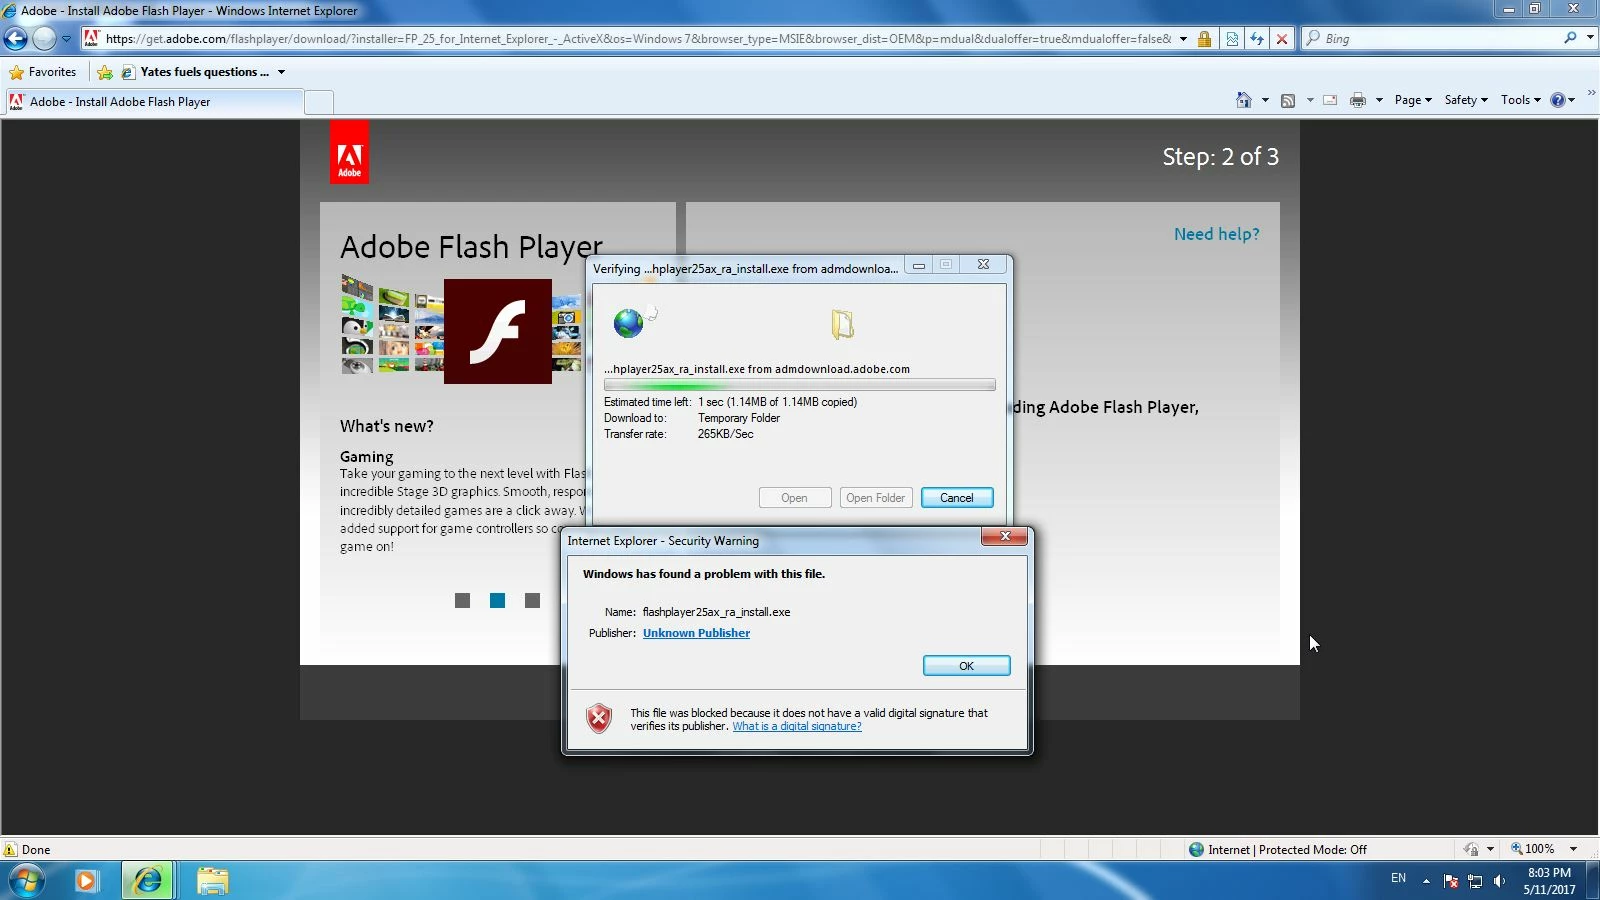Expand the address bar URL dropdown

click(x=1183, y=39)
